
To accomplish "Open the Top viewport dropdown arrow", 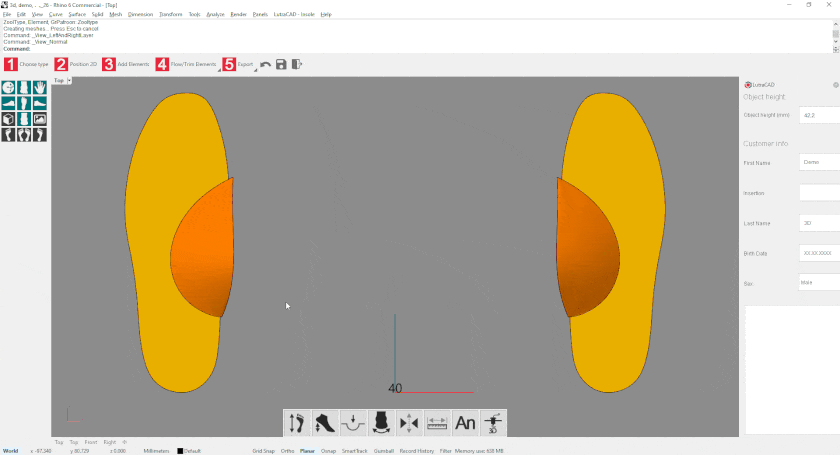I will coord(69,80).
